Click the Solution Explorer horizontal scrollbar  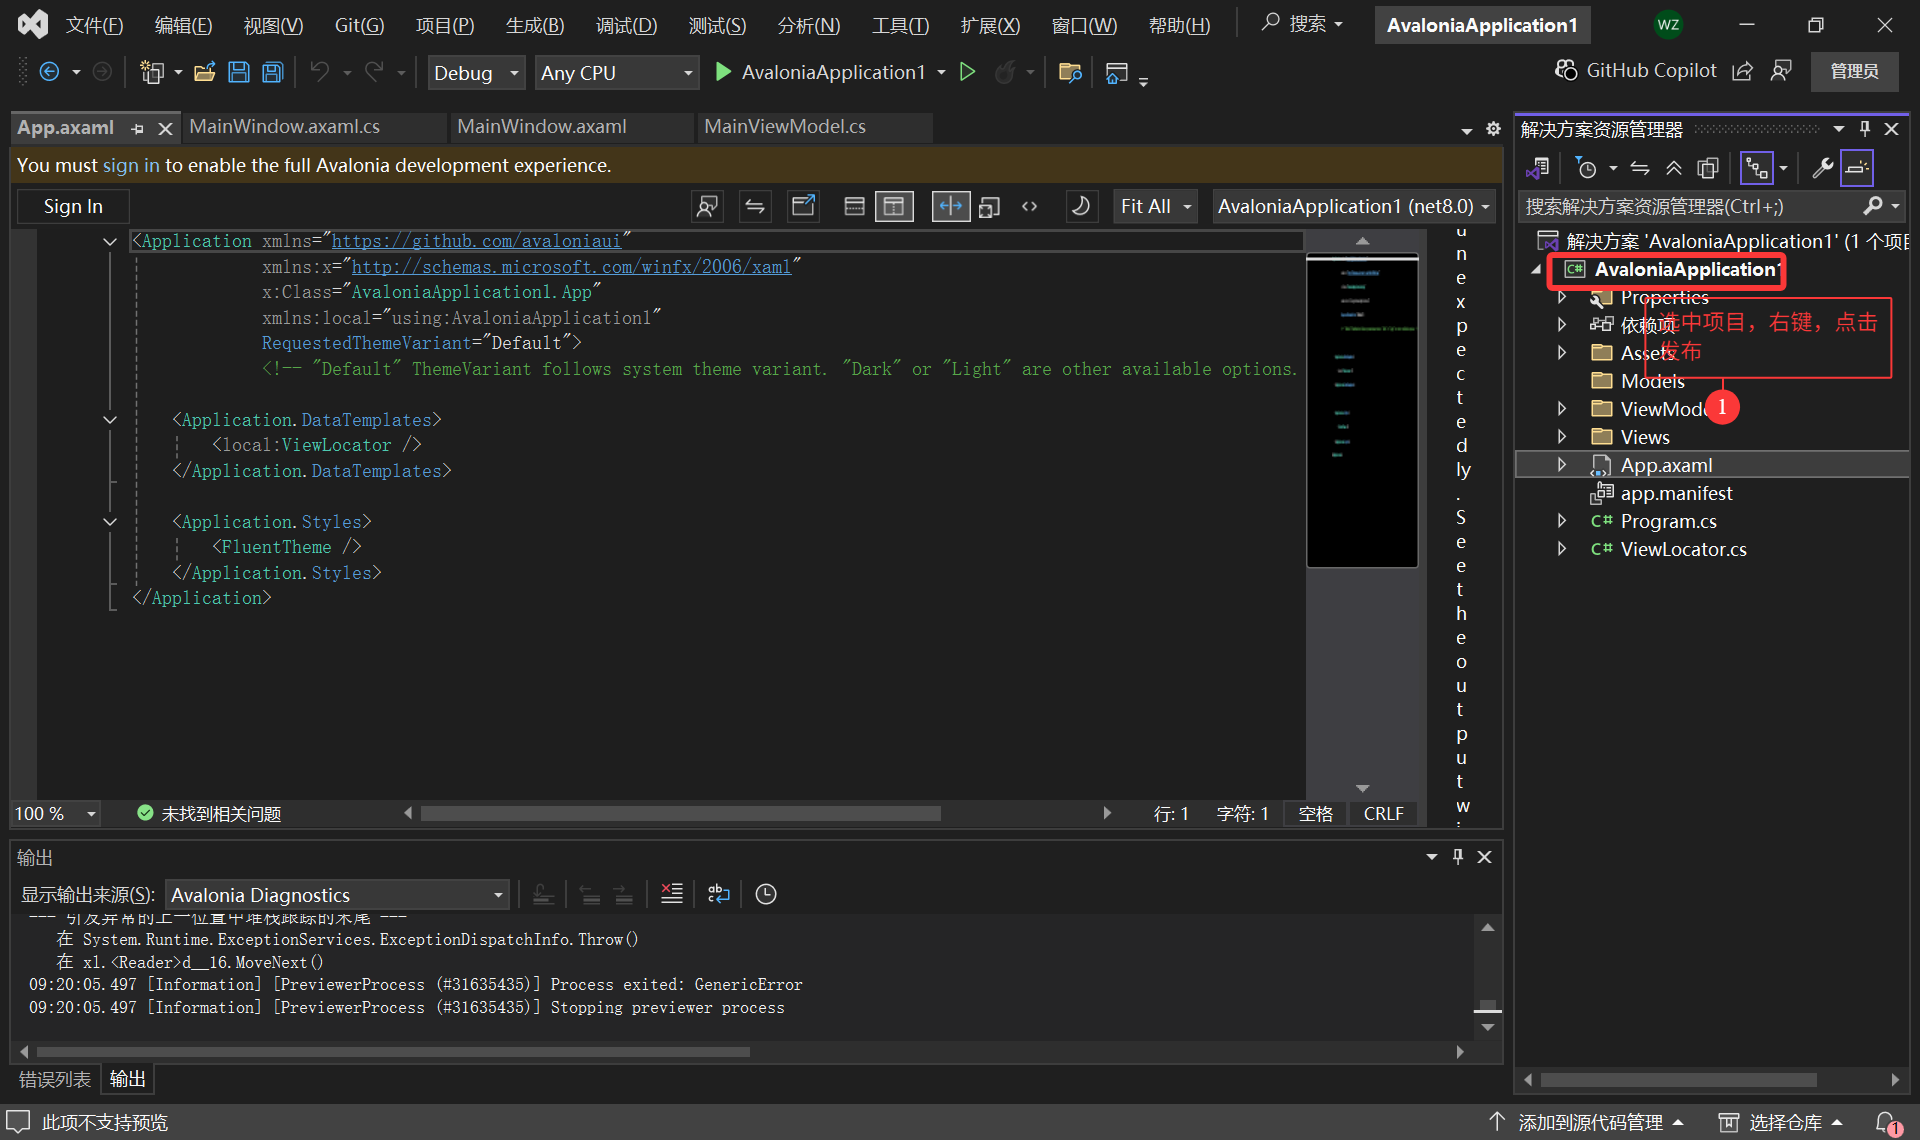[x=1678, y=1080]
